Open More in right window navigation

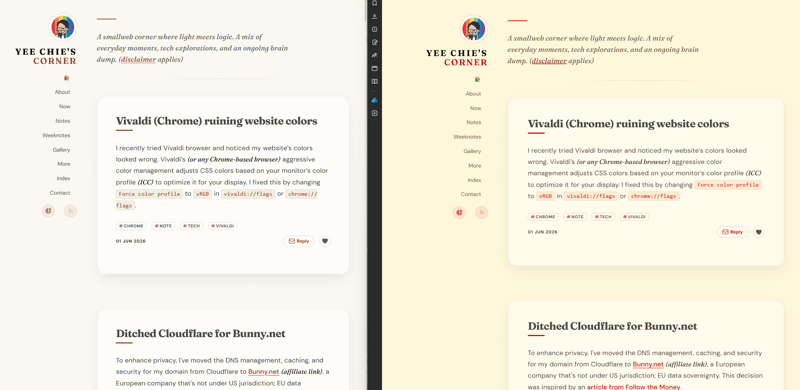point(475,166)
